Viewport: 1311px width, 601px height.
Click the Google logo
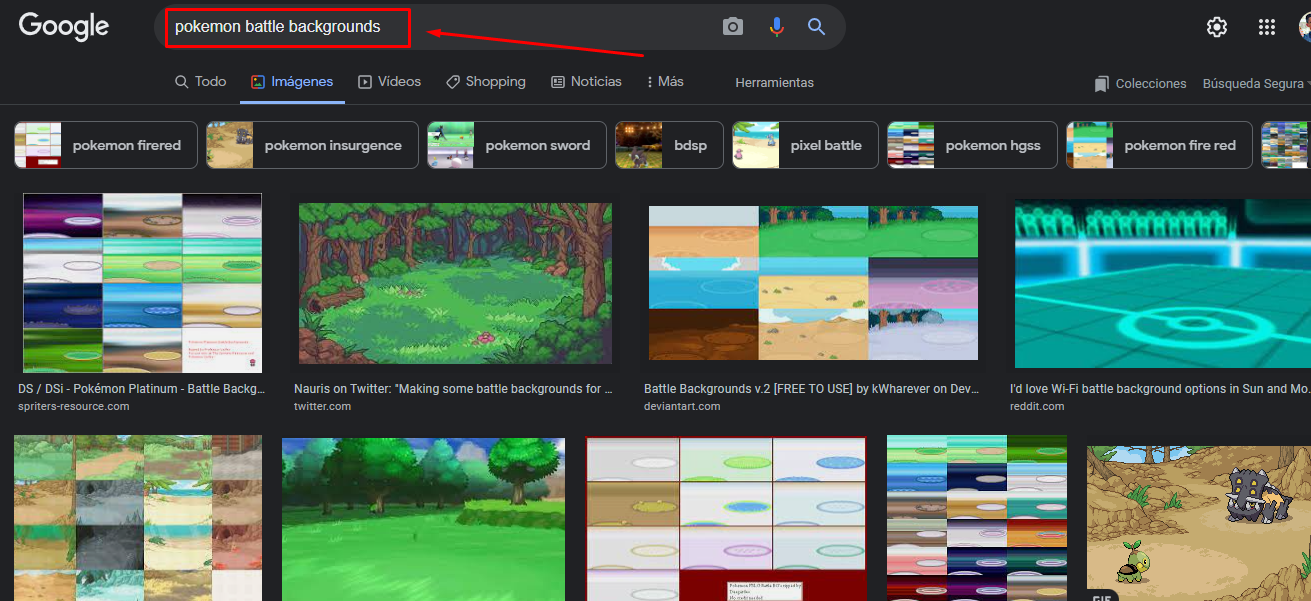tap(64, 27)
